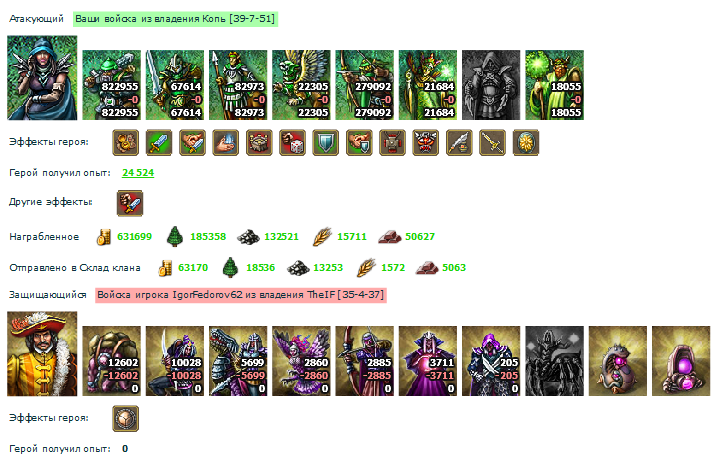Click the fist with sword other-effects icon
Viewport: 716px width, 460px height.
(x=130, y=203)
